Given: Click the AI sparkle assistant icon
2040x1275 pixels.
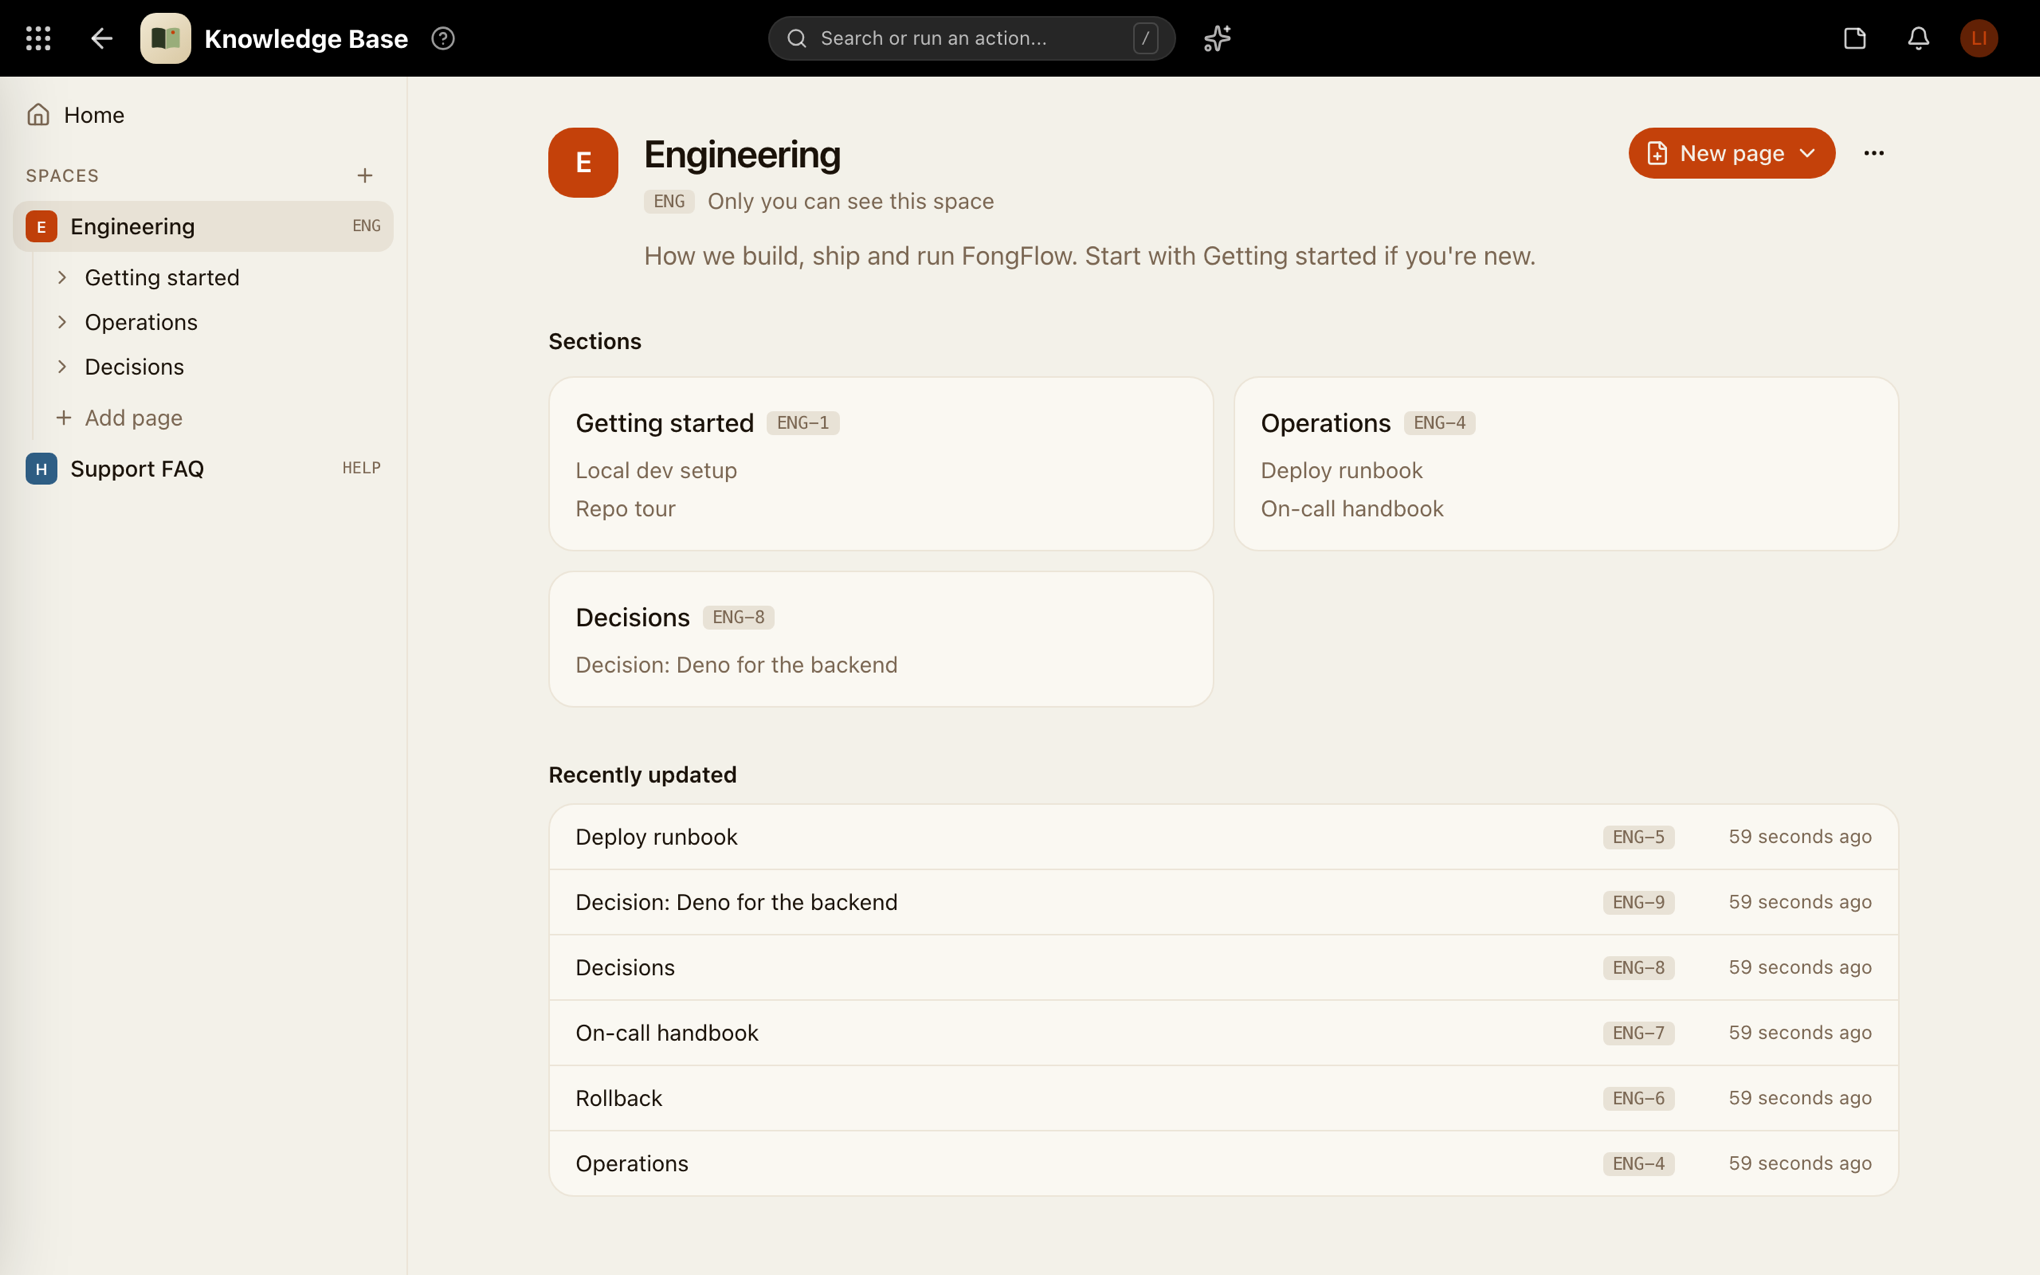Looking at the screenshot, I should [x=1216, y=38].
